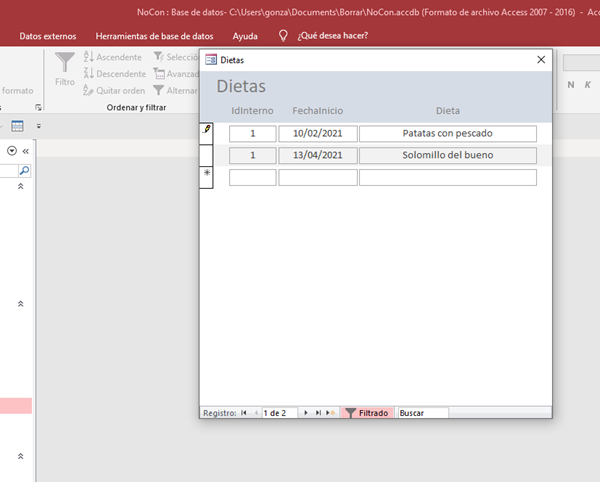
Task: Go to next record in navigator
Action: 305,412
